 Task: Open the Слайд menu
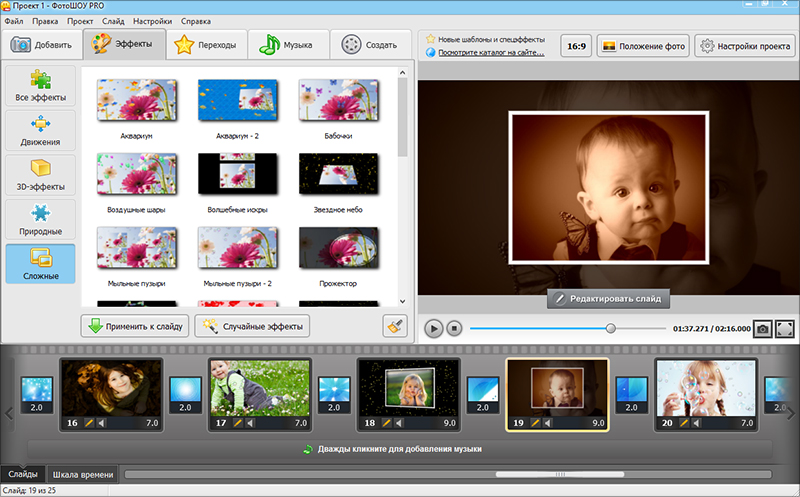click(x=113, y=21)
